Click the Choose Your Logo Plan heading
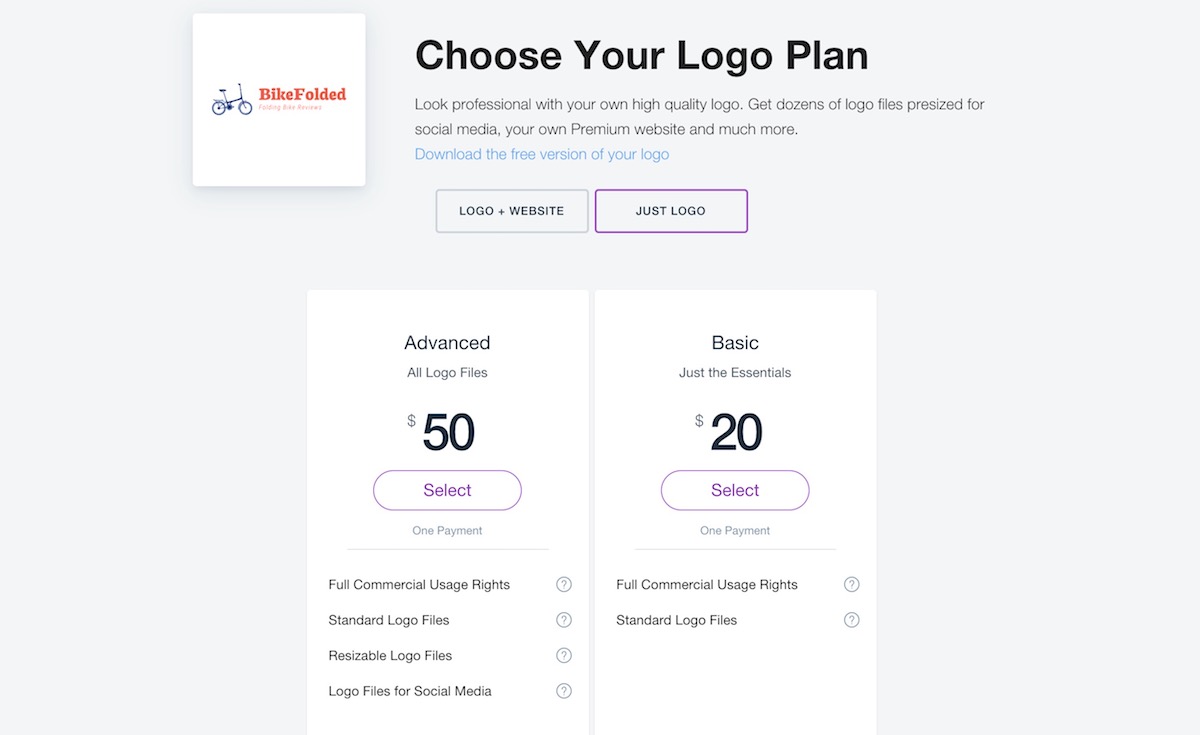1200x735 pixels. (x=641, y=55)
